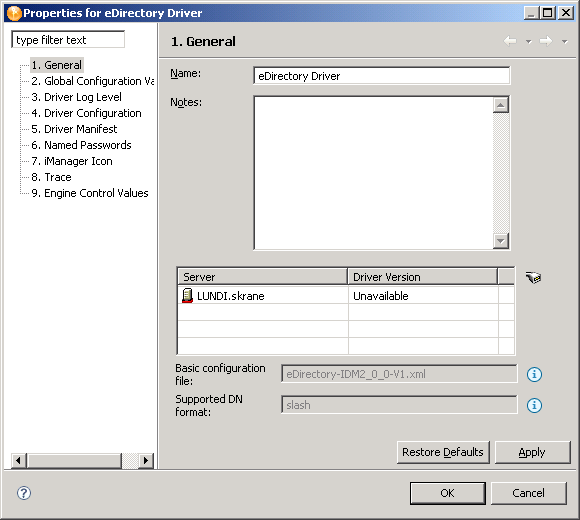Open 5. Driver Manifest page
This screenshot has height=520, width=580.
74,129
